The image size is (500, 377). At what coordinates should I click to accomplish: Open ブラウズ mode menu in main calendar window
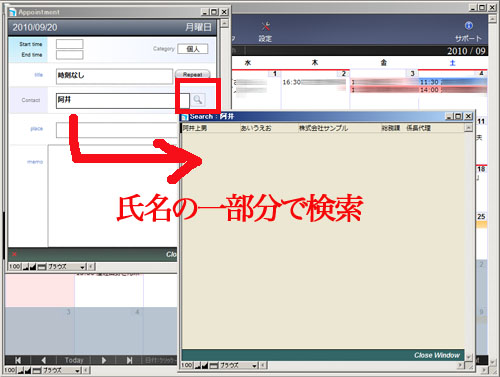click(62, 370)
